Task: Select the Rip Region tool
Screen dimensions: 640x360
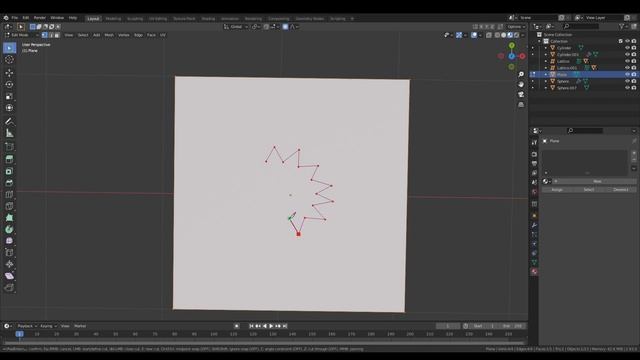Action: [x=9, y=288]
